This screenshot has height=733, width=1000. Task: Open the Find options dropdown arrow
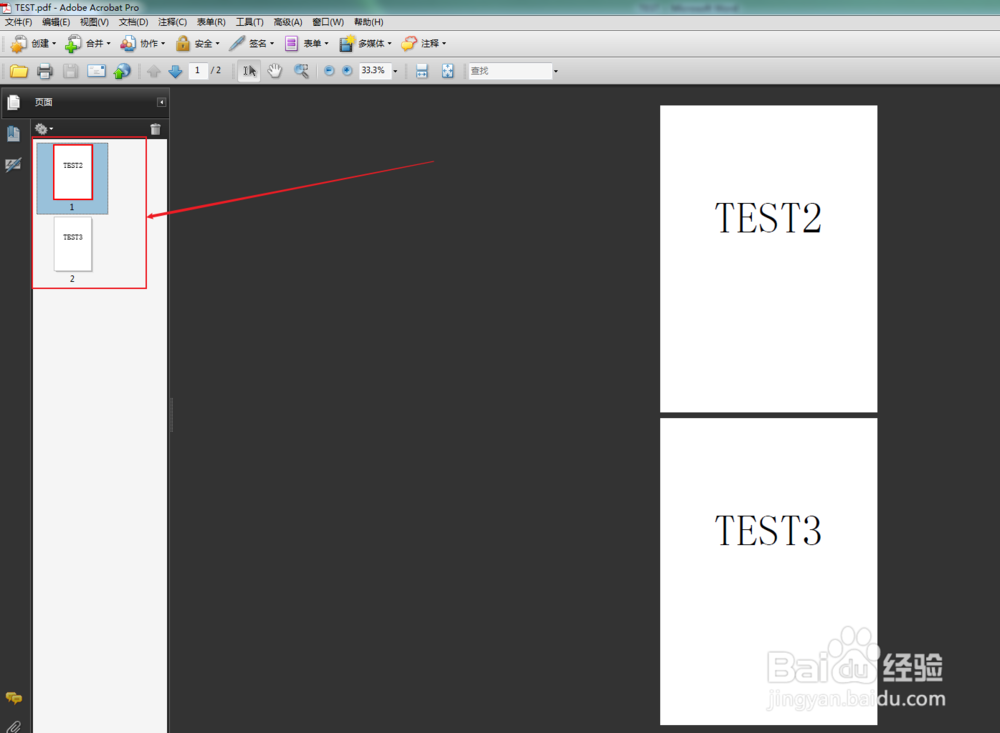pos(555,71)
